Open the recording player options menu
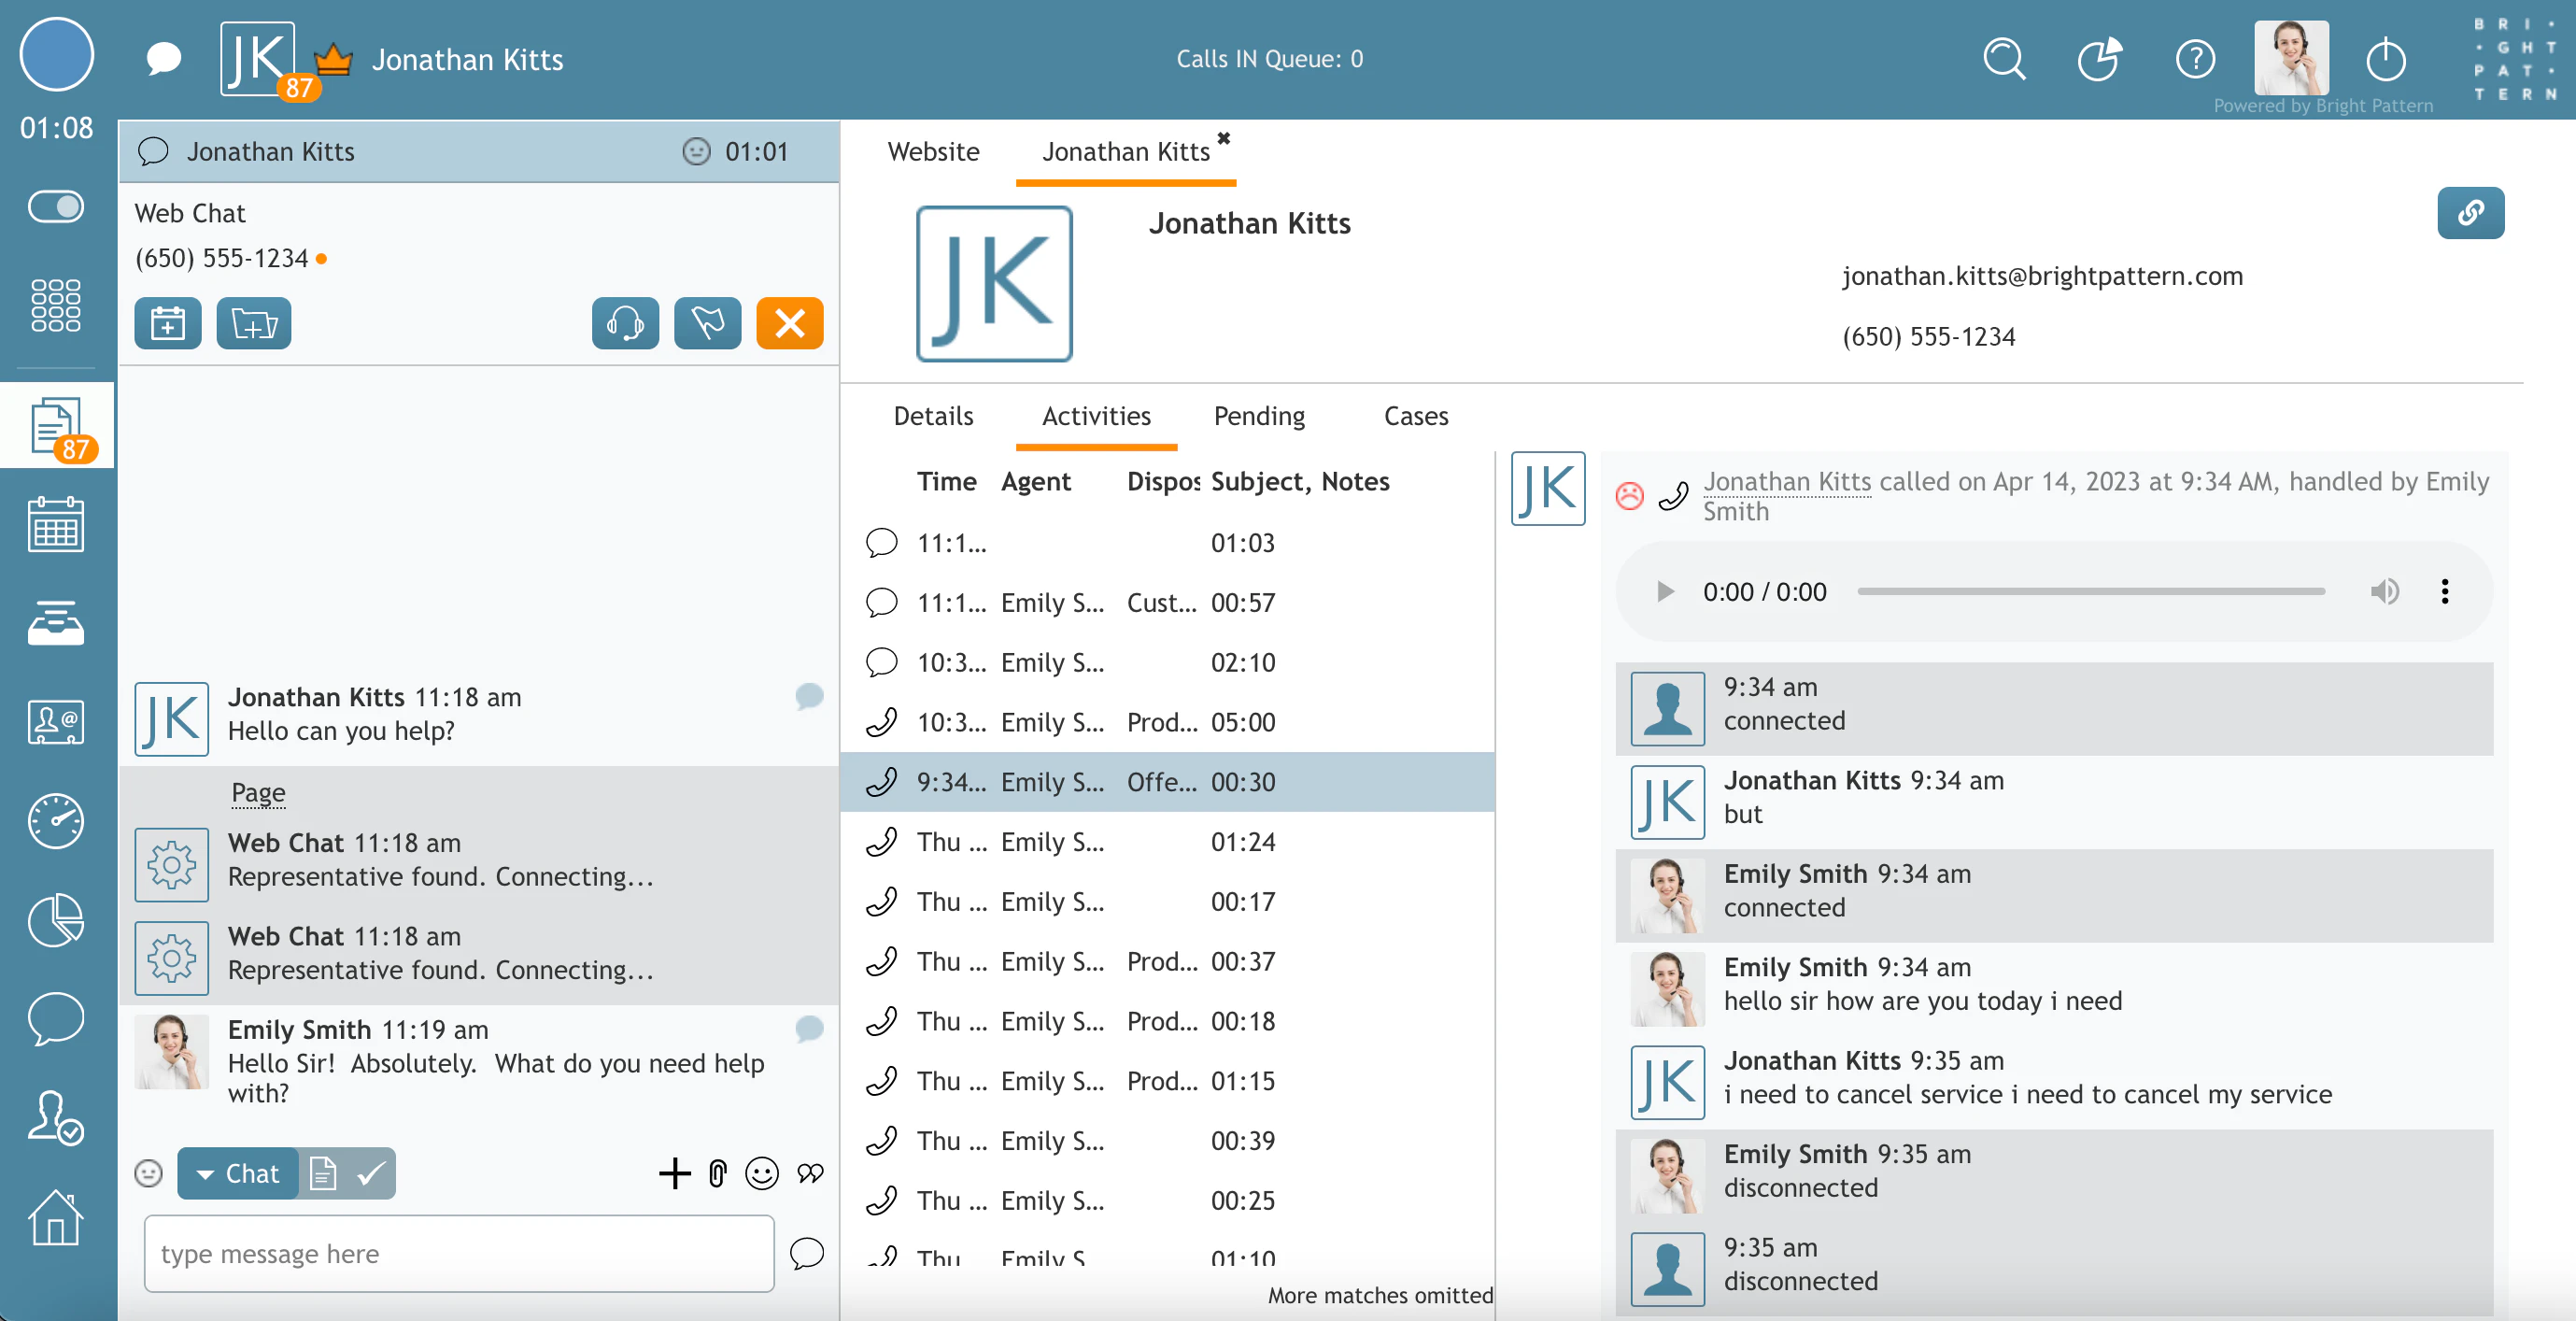This screenshot has width=2576, height=1321. point(2445,591)
